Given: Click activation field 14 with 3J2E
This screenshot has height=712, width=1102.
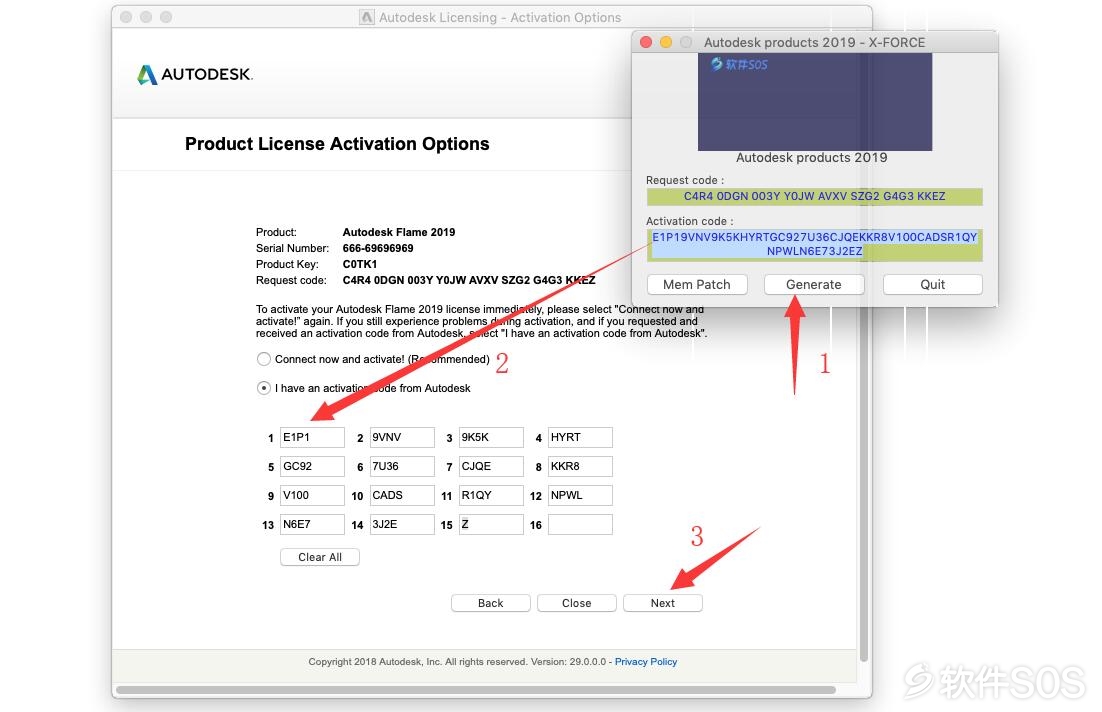Looking at the screenshot, I should (x=402, y=524).
